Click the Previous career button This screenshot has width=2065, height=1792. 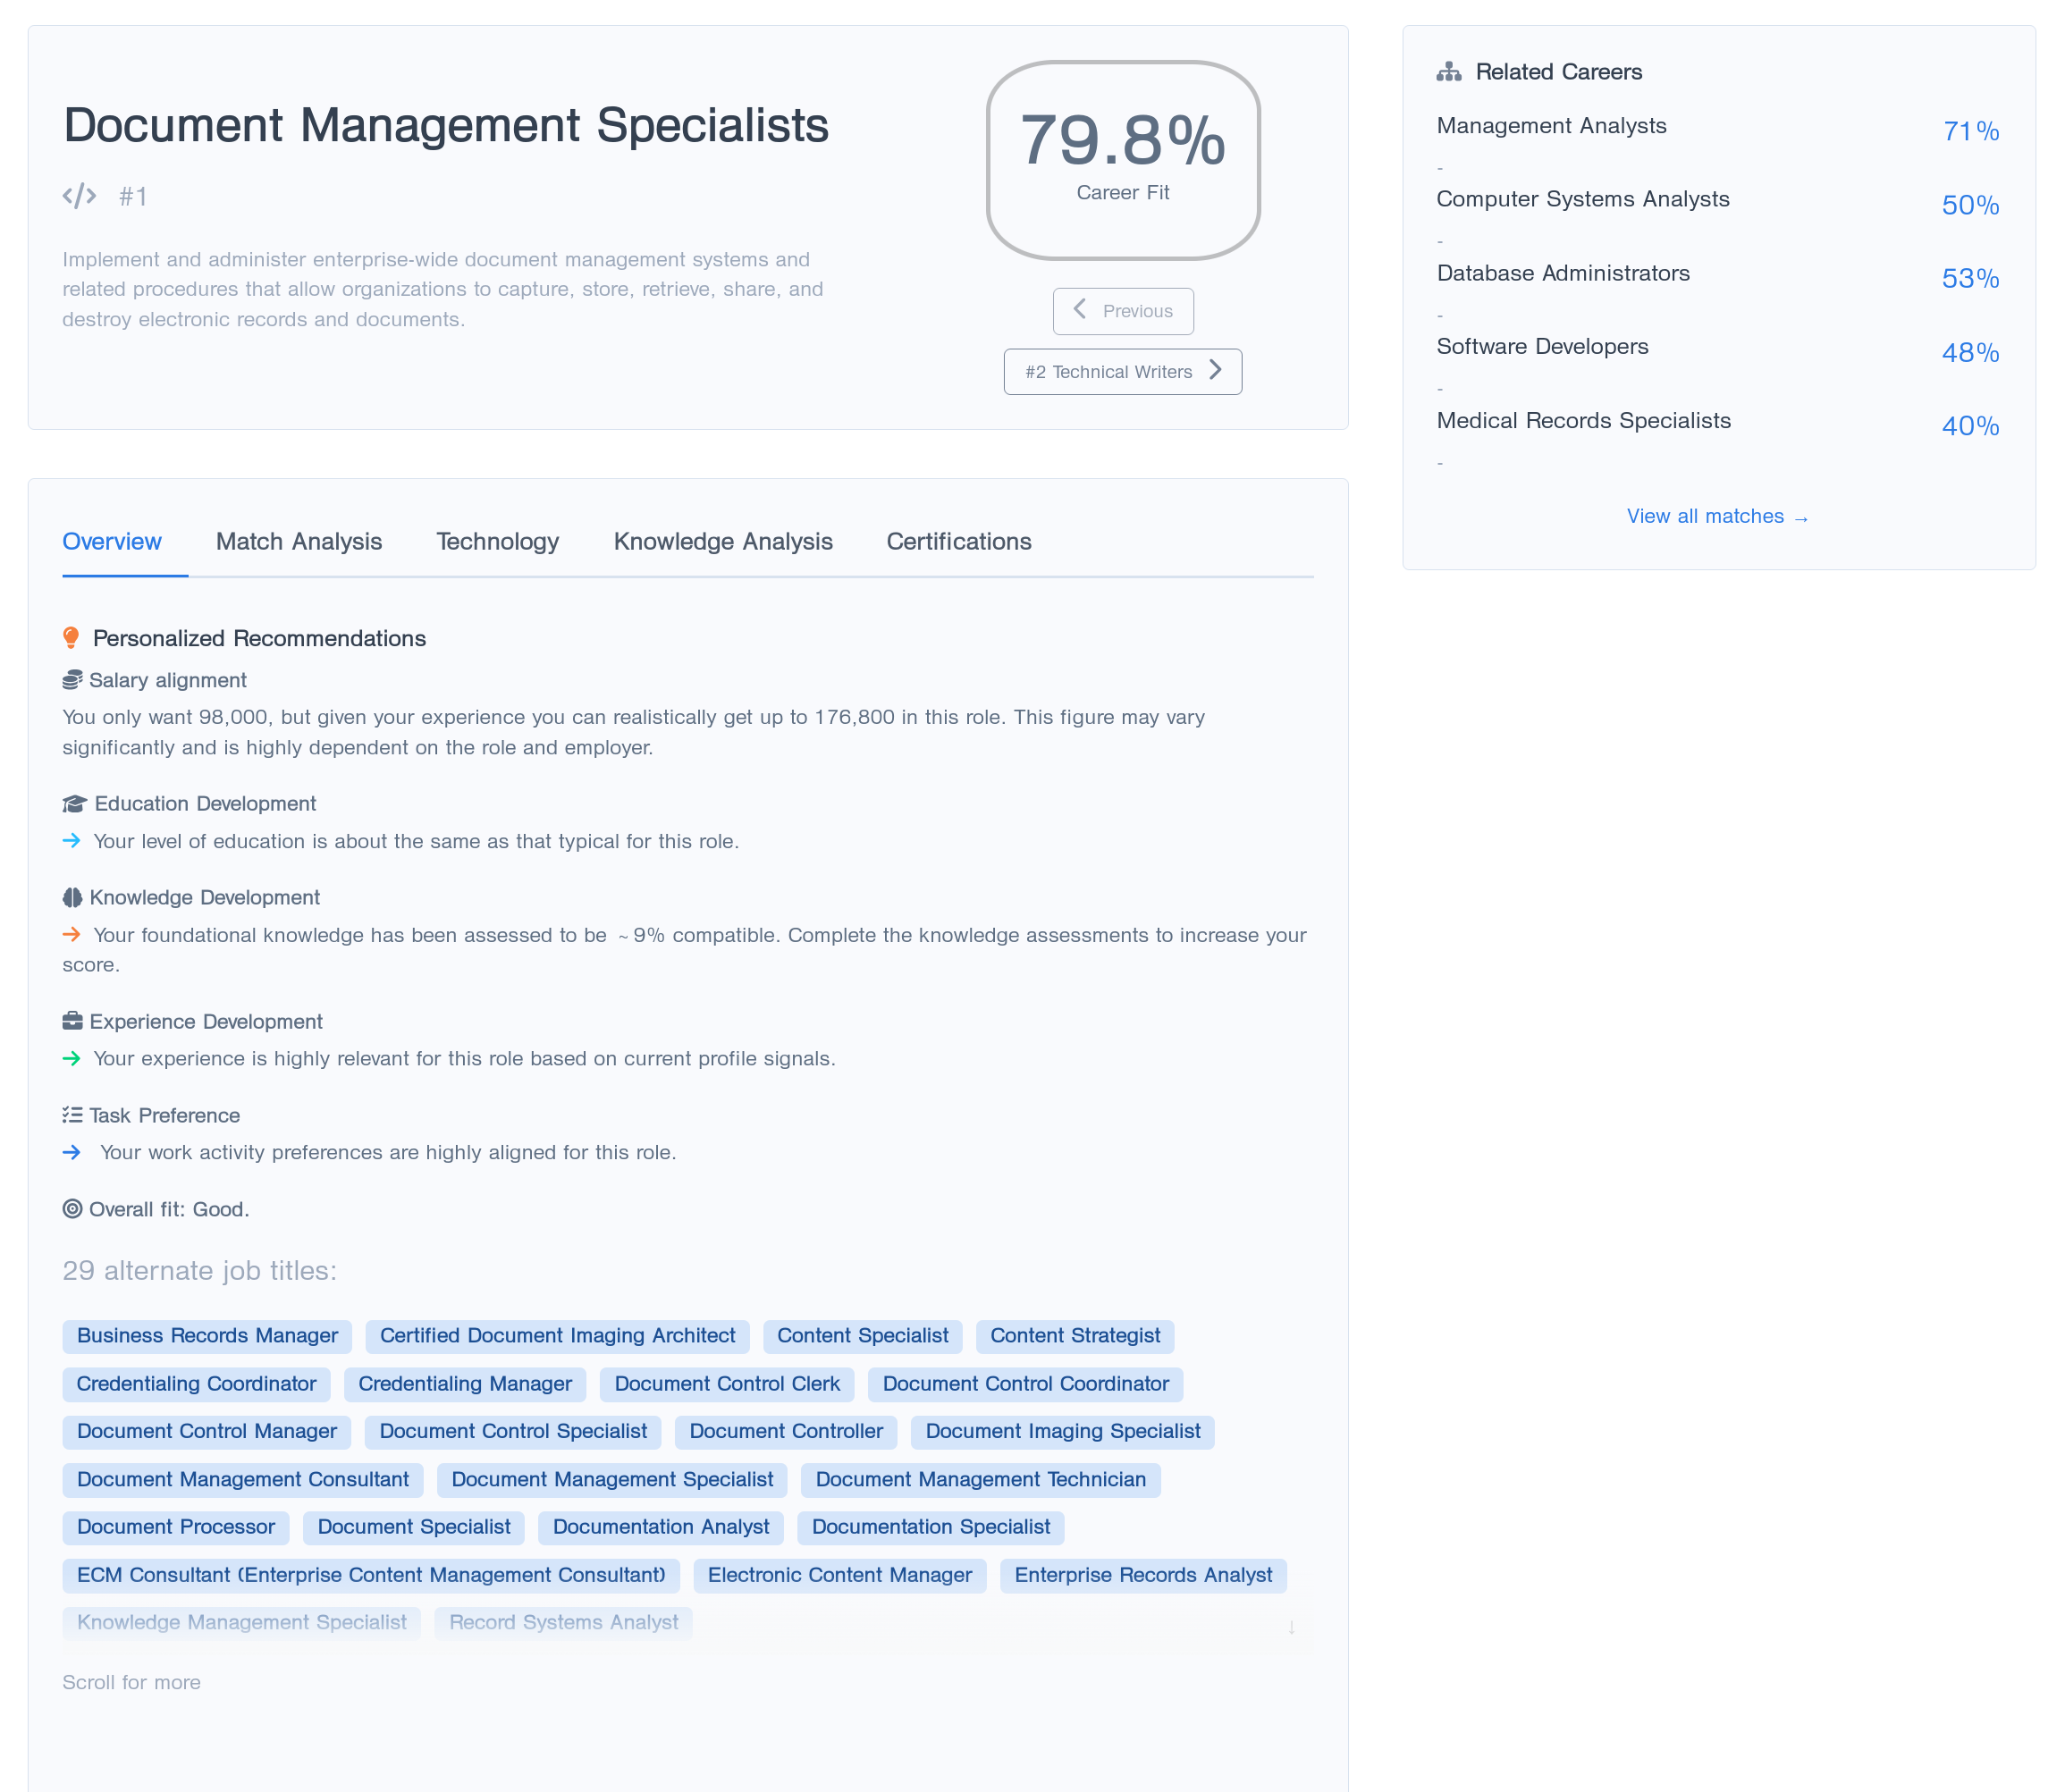[1122, 311]
